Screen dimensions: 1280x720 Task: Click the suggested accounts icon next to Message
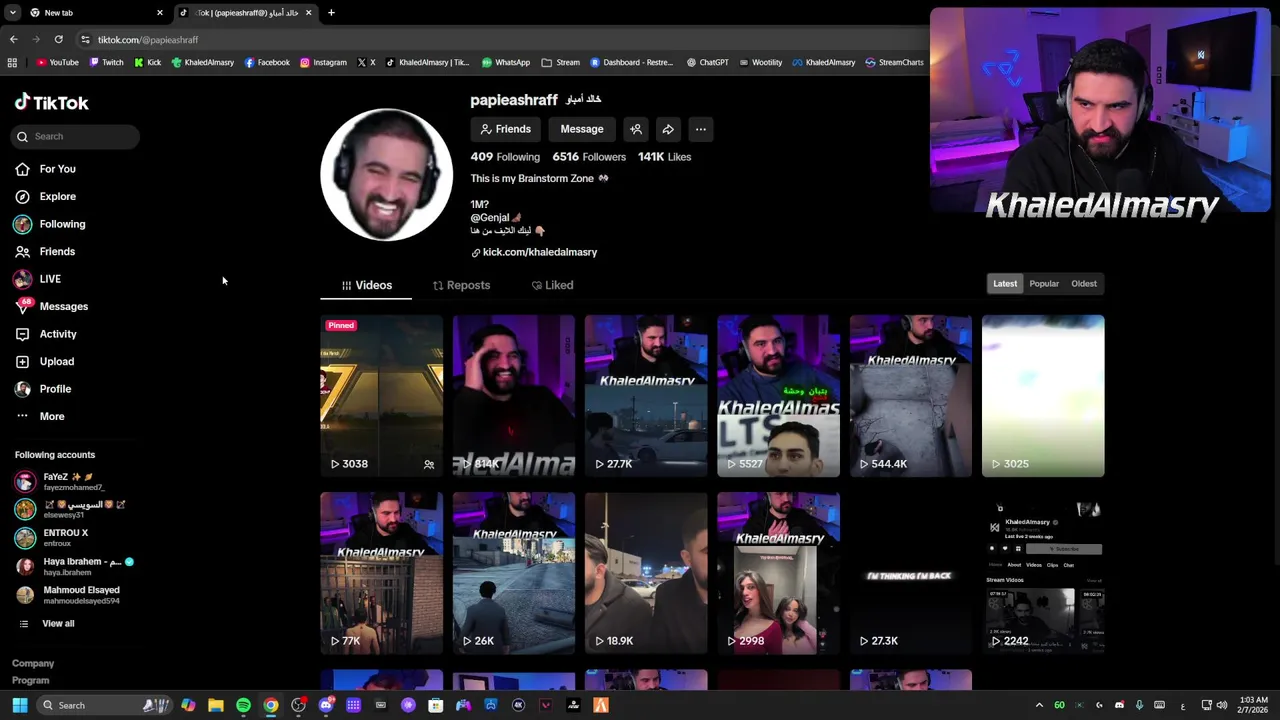coord(636,129)
